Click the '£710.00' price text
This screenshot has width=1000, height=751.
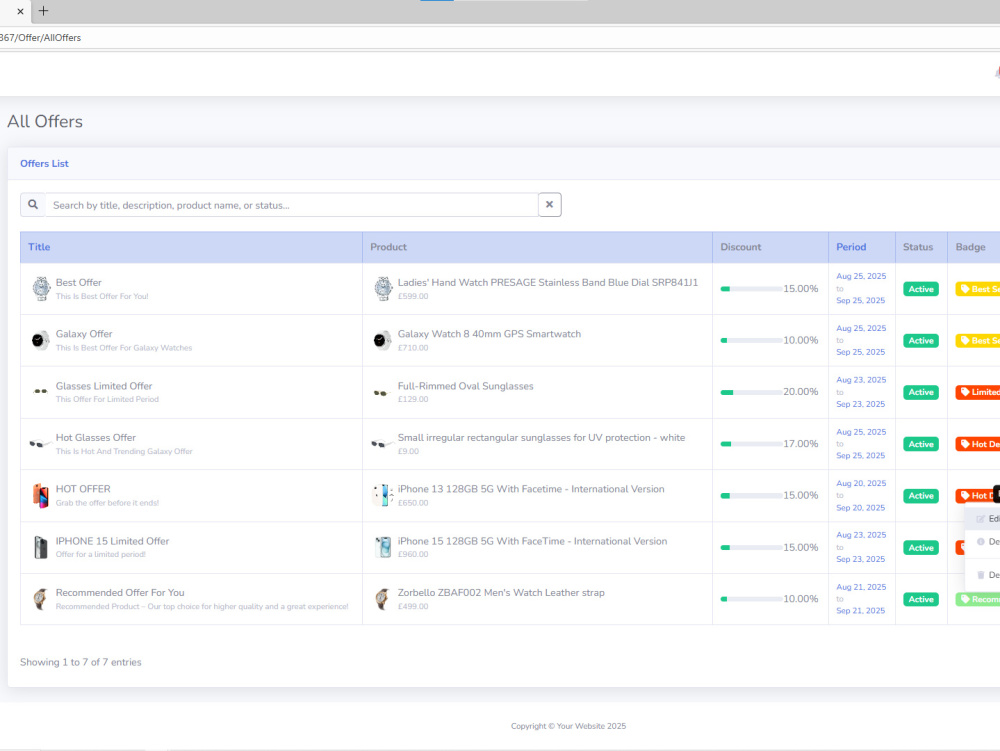[x=413, y=348]
